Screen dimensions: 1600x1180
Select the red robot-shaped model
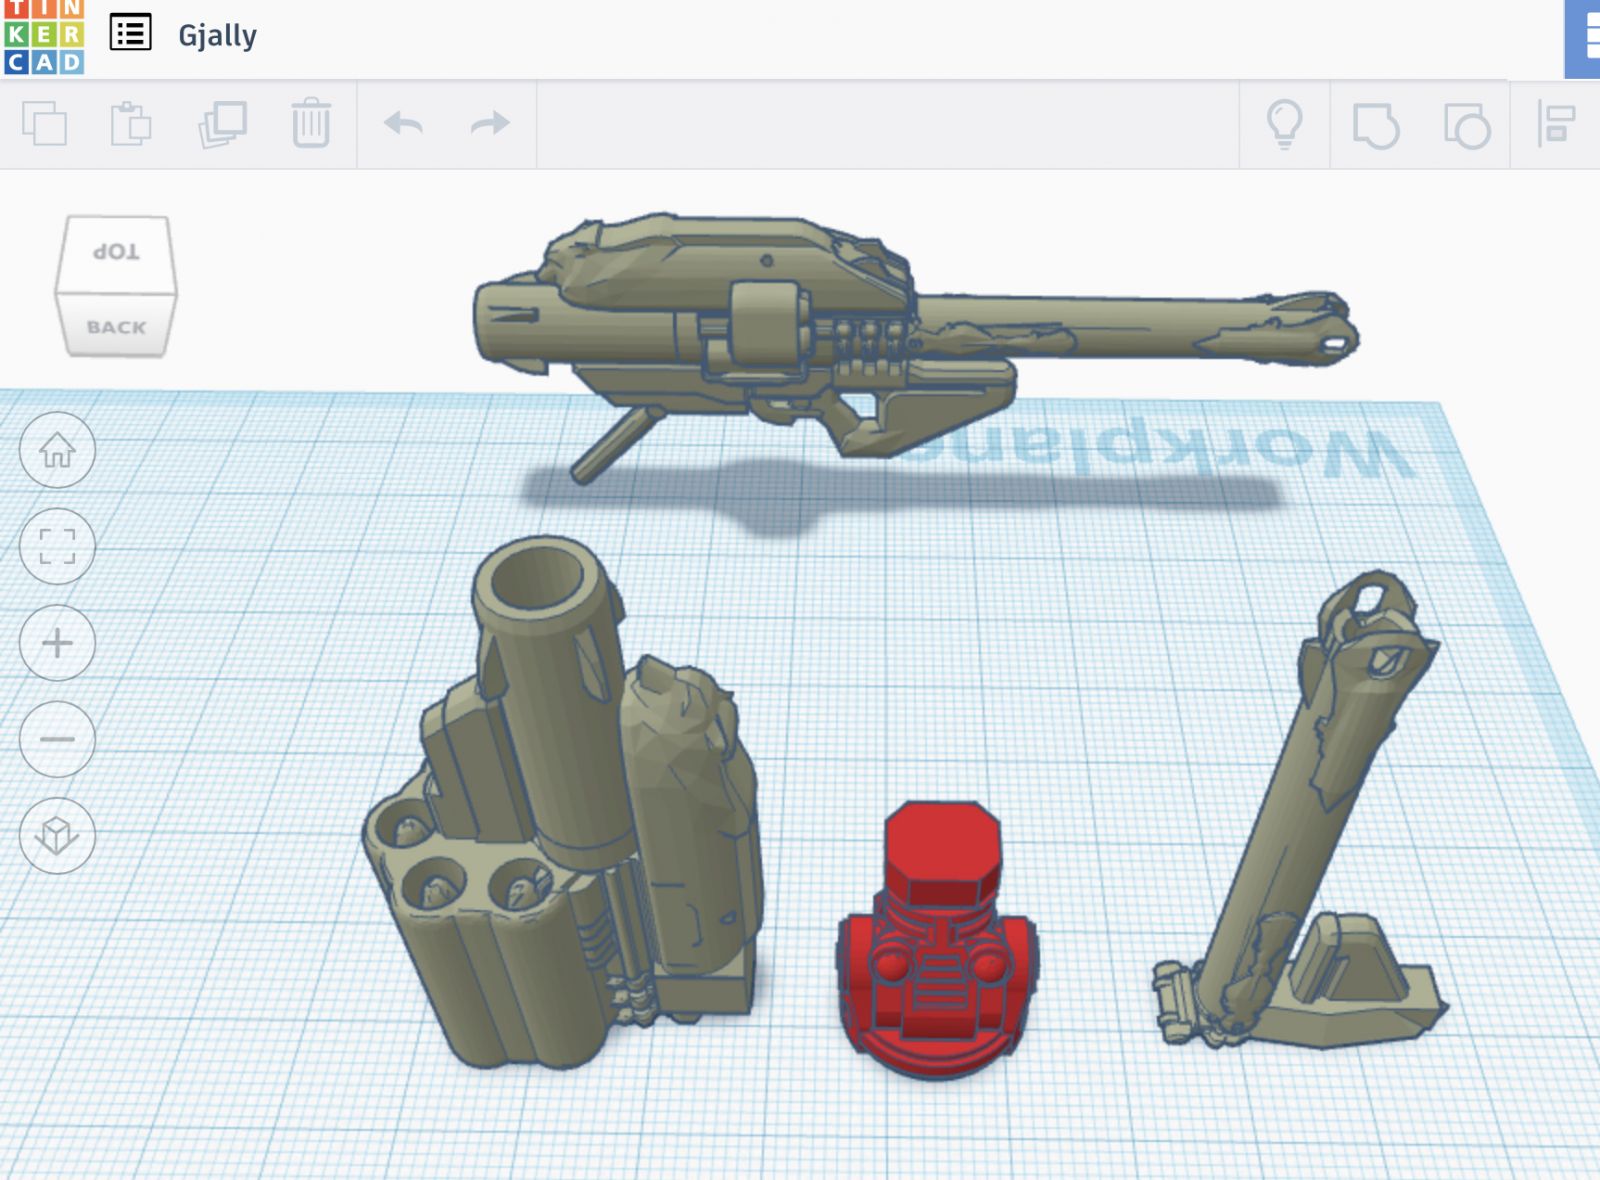[936, 950]
